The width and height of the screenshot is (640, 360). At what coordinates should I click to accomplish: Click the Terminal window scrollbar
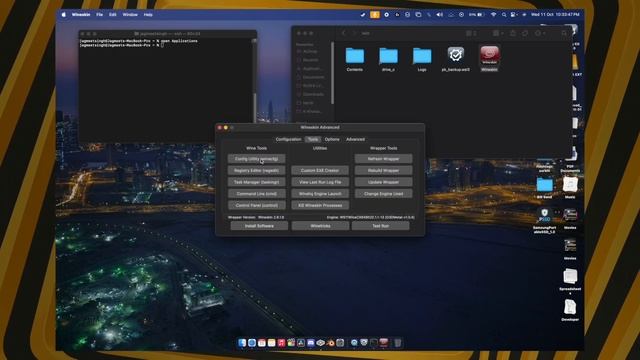(x=254, y=108)
